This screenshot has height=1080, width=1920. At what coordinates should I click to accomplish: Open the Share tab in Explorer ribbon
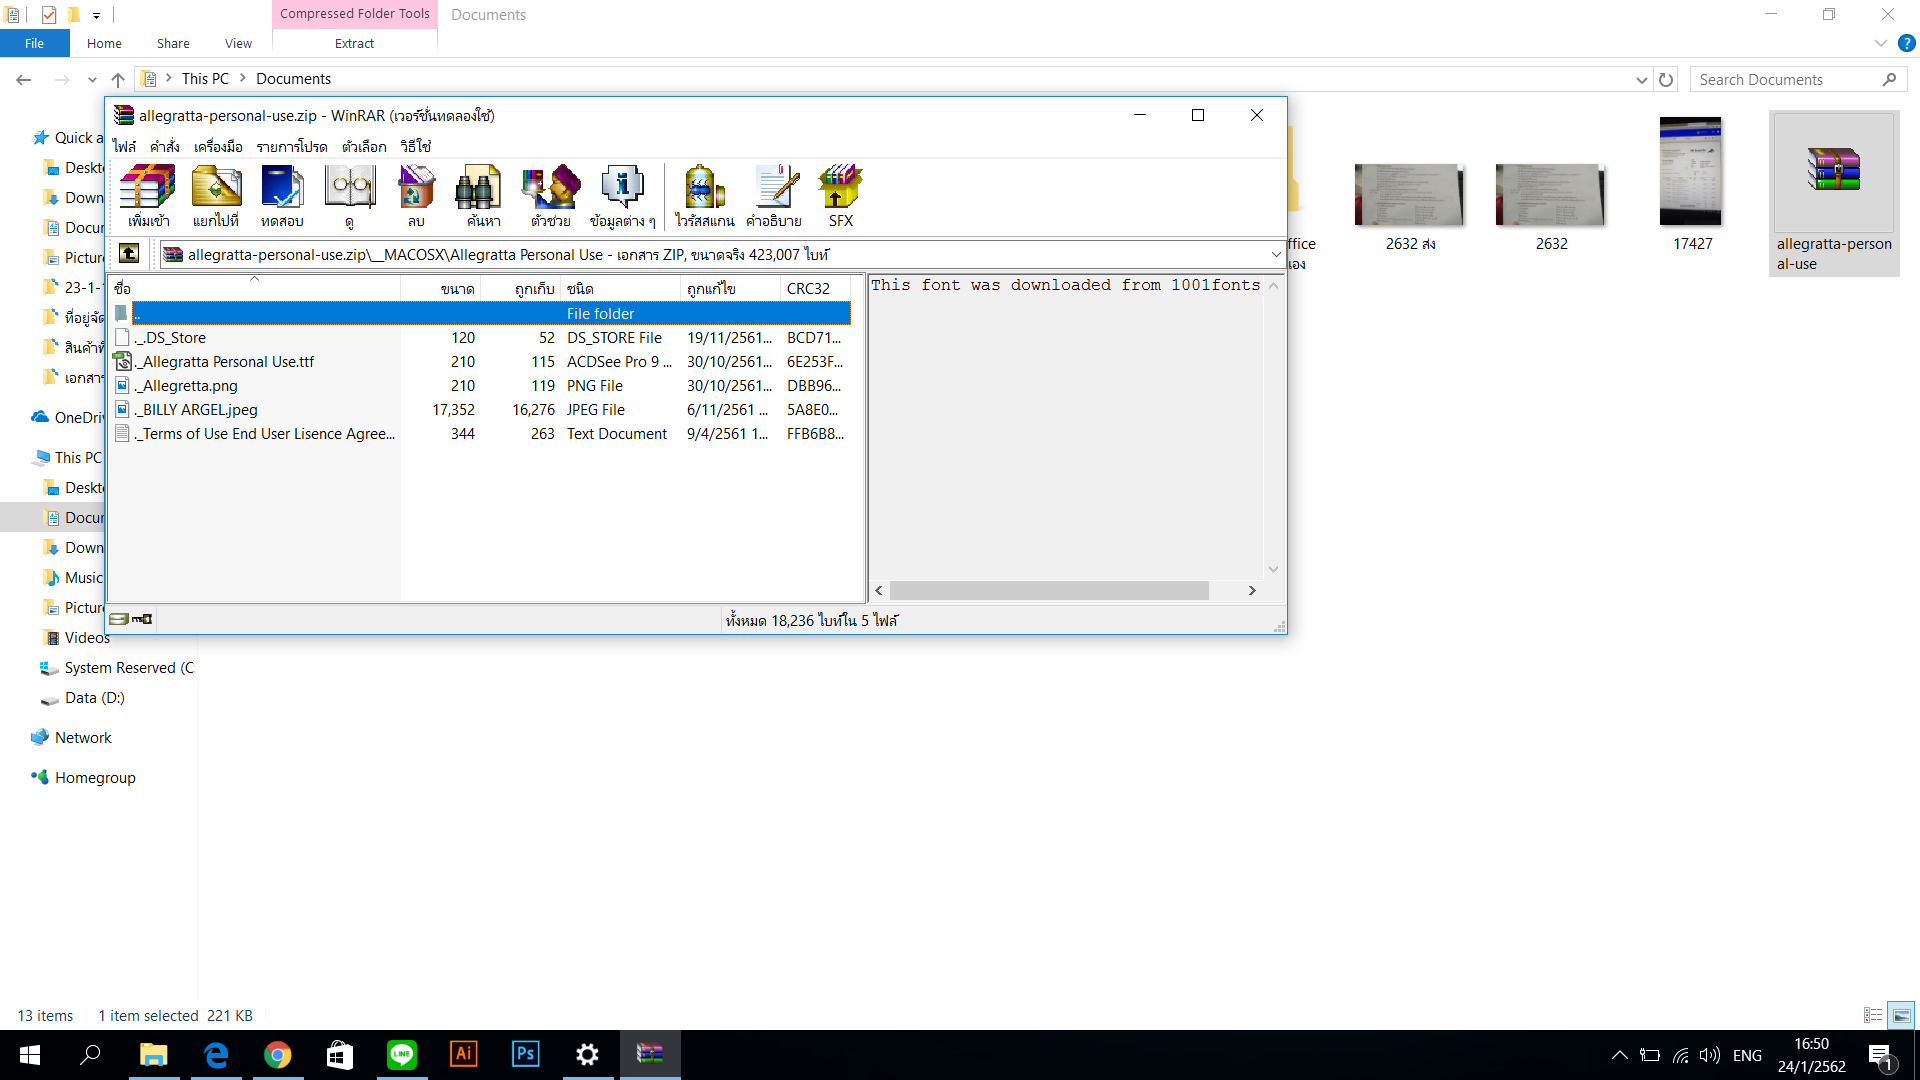[173, 43]
